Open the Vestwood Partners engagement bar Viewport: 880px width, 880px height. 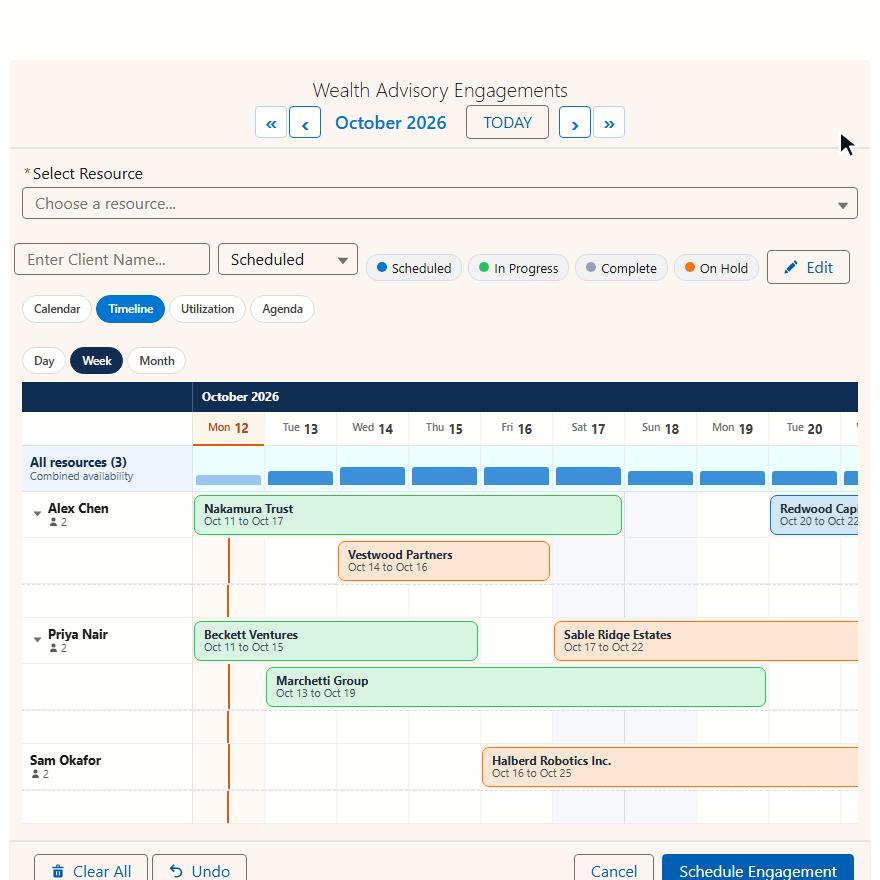443,561
